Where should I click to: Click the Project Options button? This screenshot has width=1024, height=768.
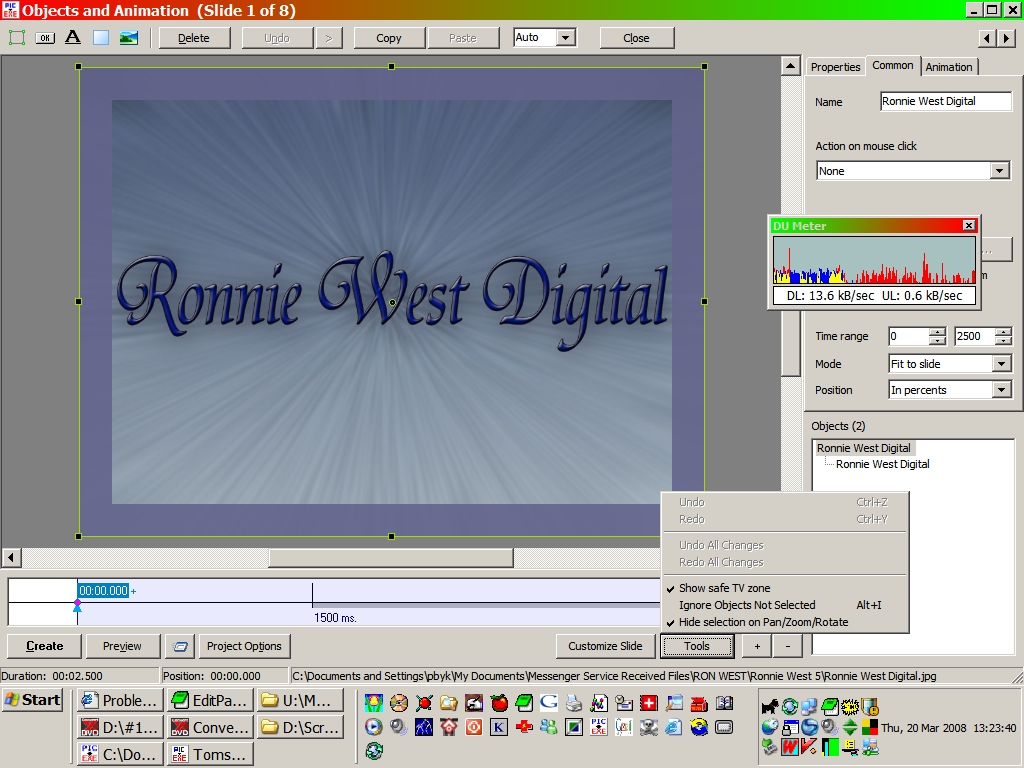tap(244, 646)
